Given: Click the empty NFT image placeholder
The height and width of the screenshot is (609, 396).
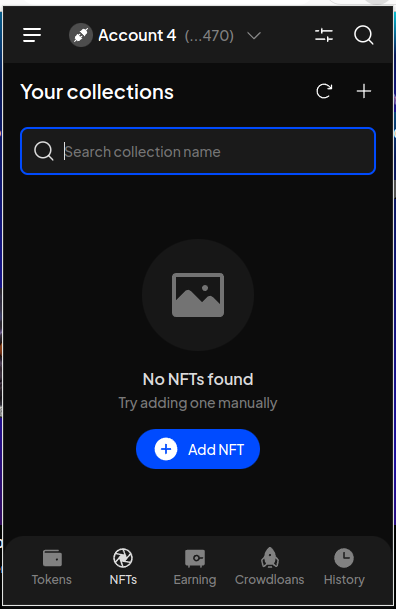Looking at the screenshot, I should [x=198, y=295].
